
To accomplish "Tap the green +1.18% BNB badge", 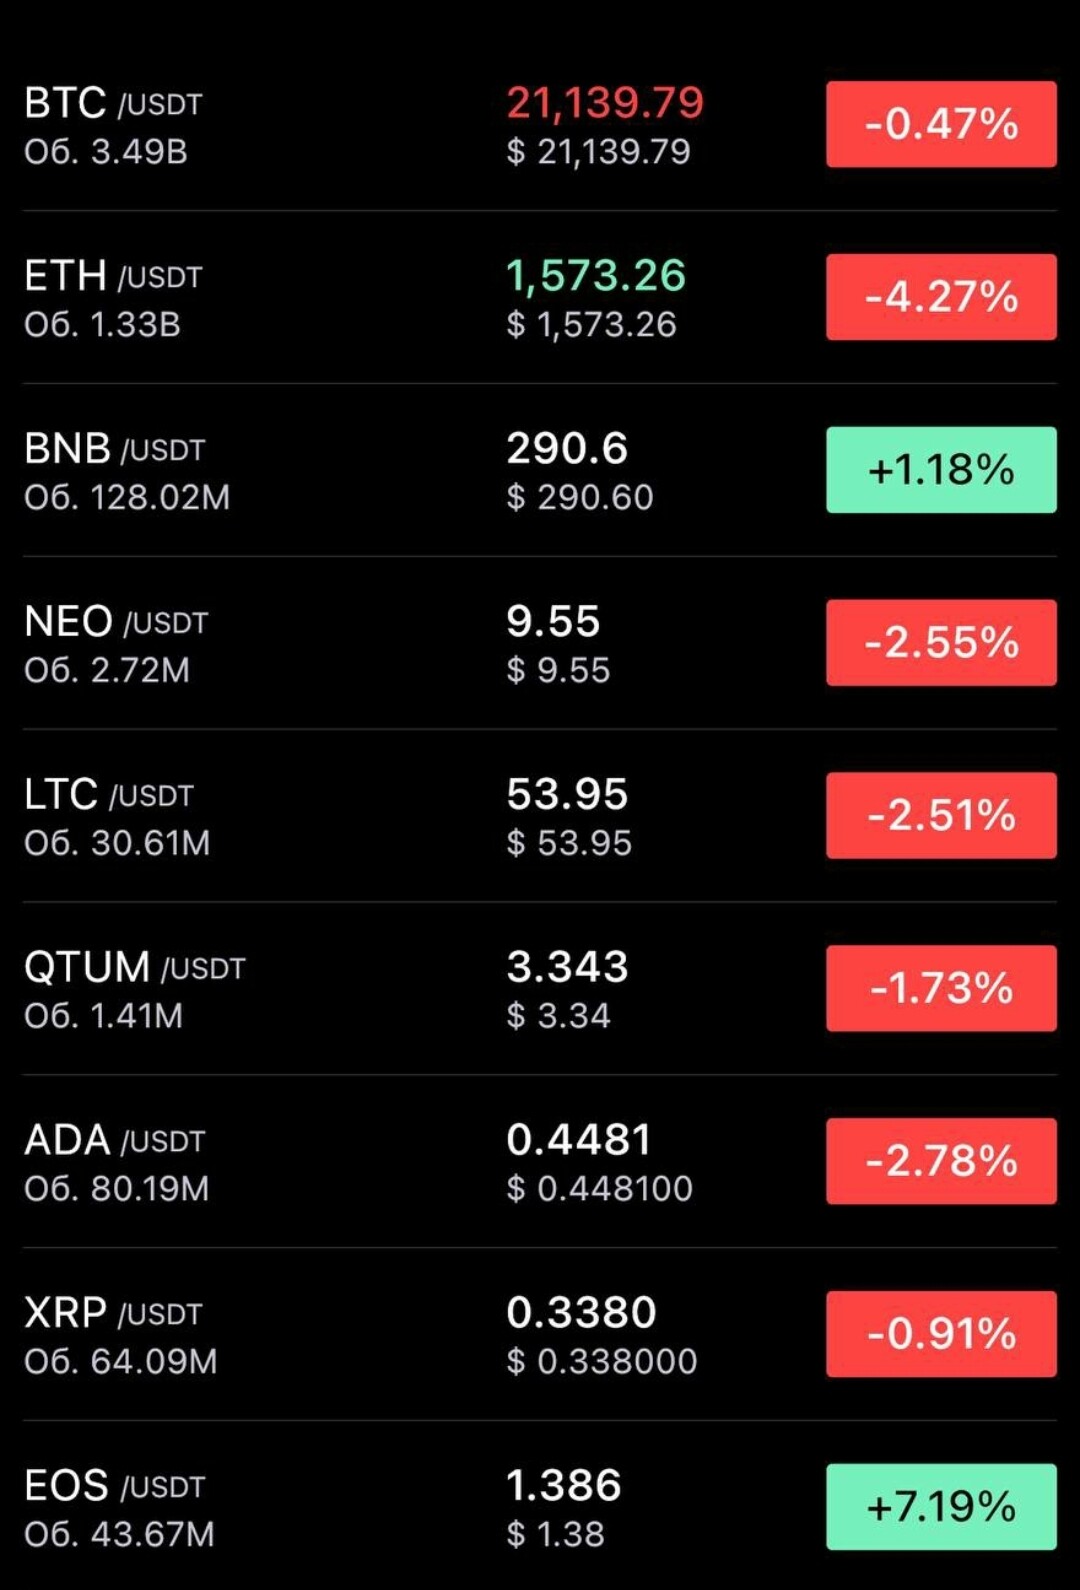I will click(x=941, y=470).
